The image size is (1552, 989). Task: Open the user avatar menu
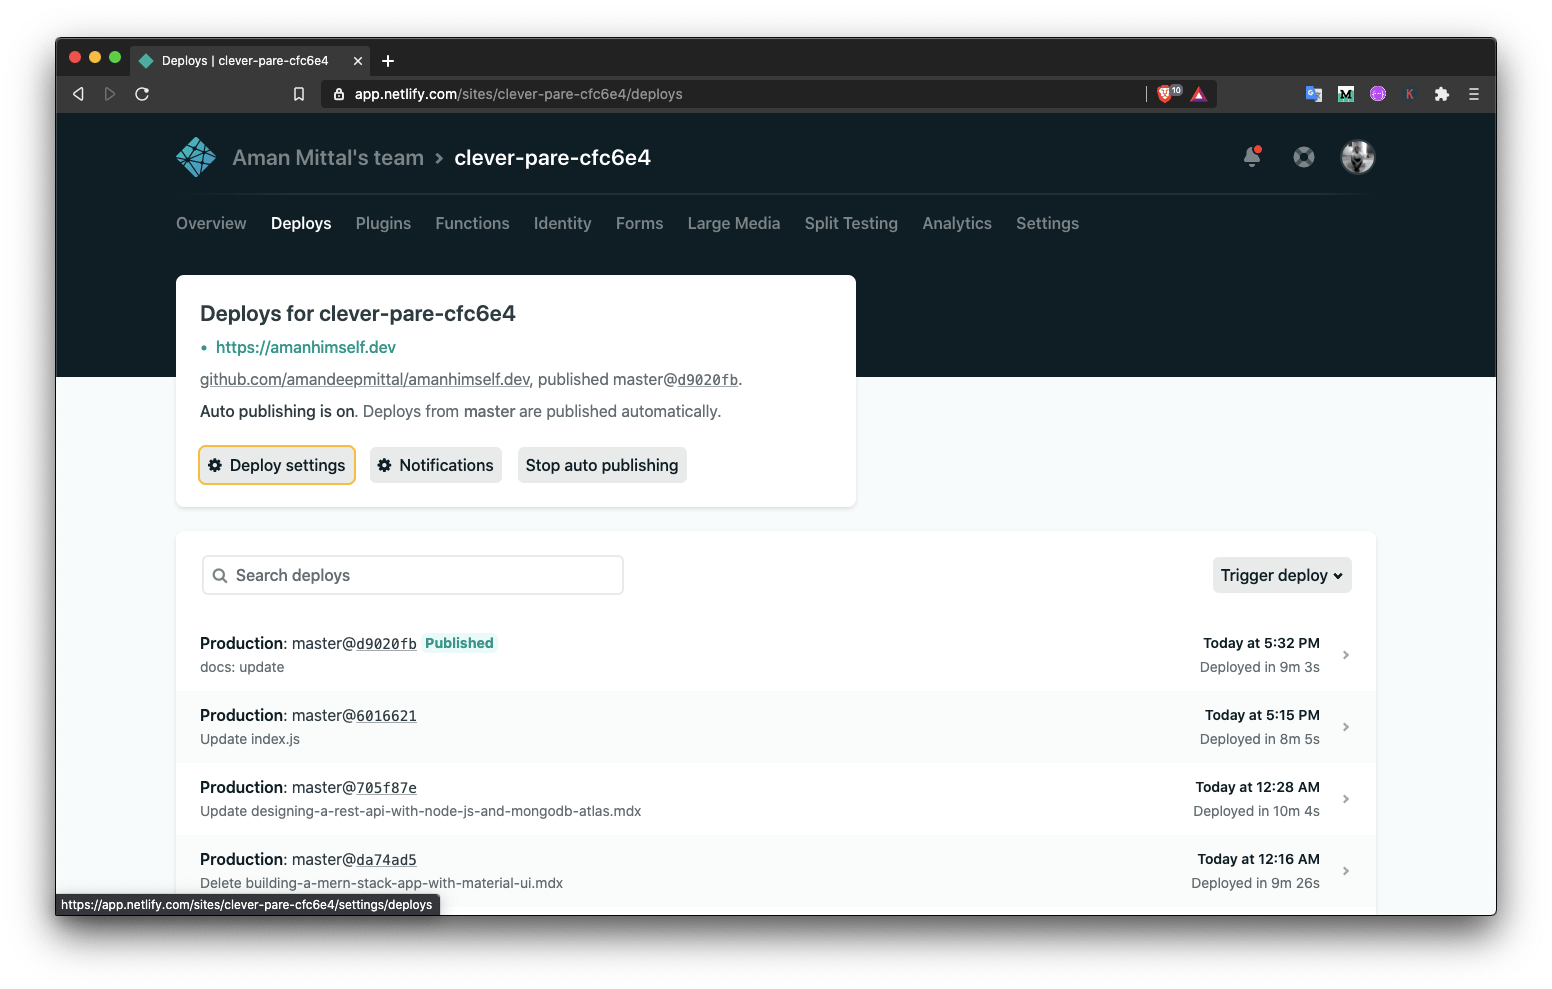(x=1358, y=157)
